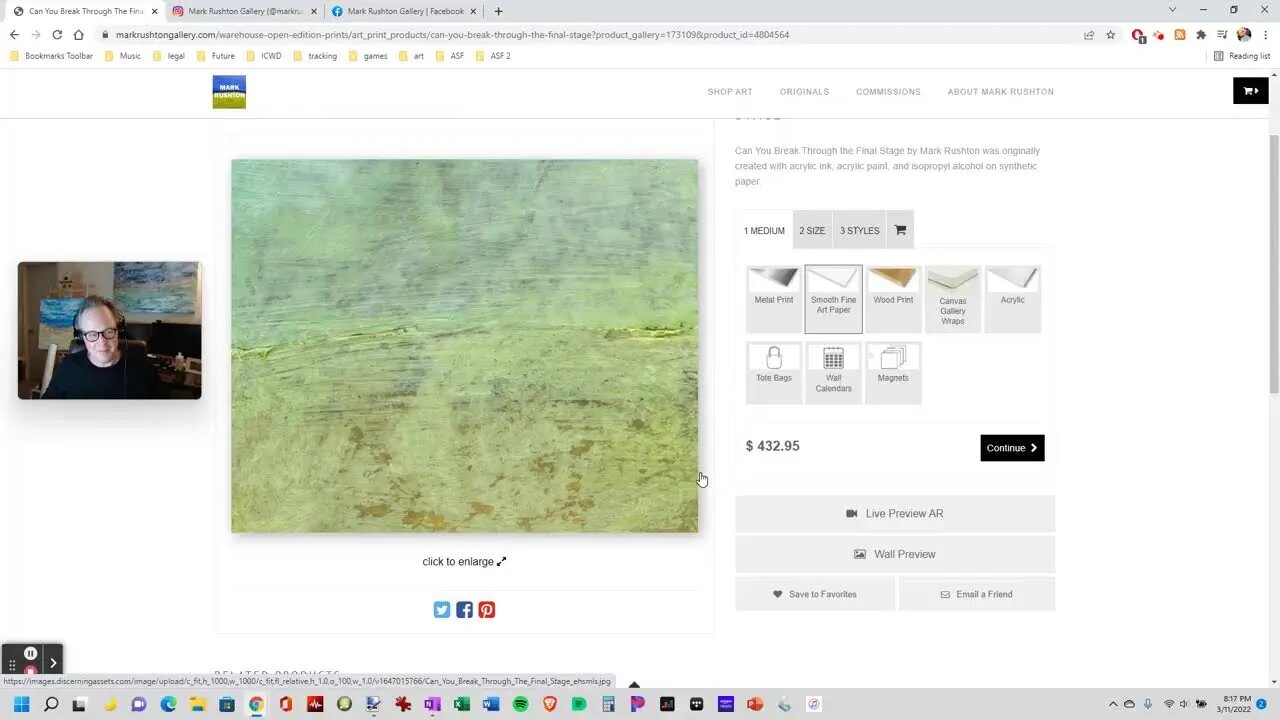This screenshot has height=720, width=1280.
Task: Click the Mark Rushton logo
Action: click(229, 92)
